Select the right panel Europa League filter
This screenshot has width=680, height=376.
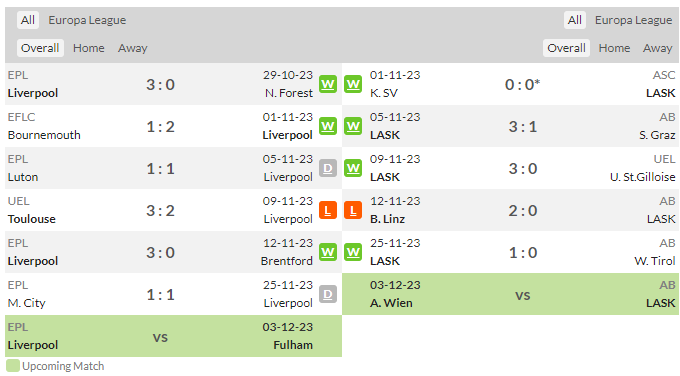pyautogui.click(x=634, y=20)
